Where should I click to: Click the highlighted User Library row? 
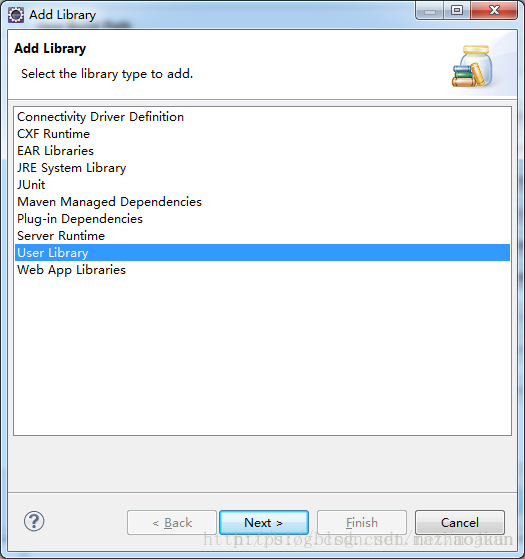tap(263, 253)
